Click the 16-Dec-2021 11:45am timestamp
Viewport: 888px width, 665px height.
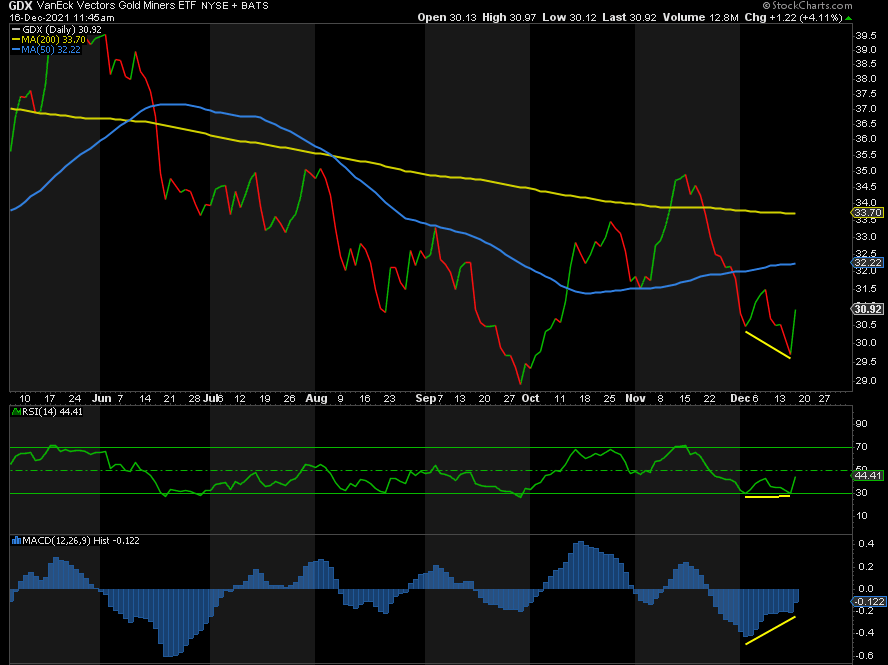(61, 18)
